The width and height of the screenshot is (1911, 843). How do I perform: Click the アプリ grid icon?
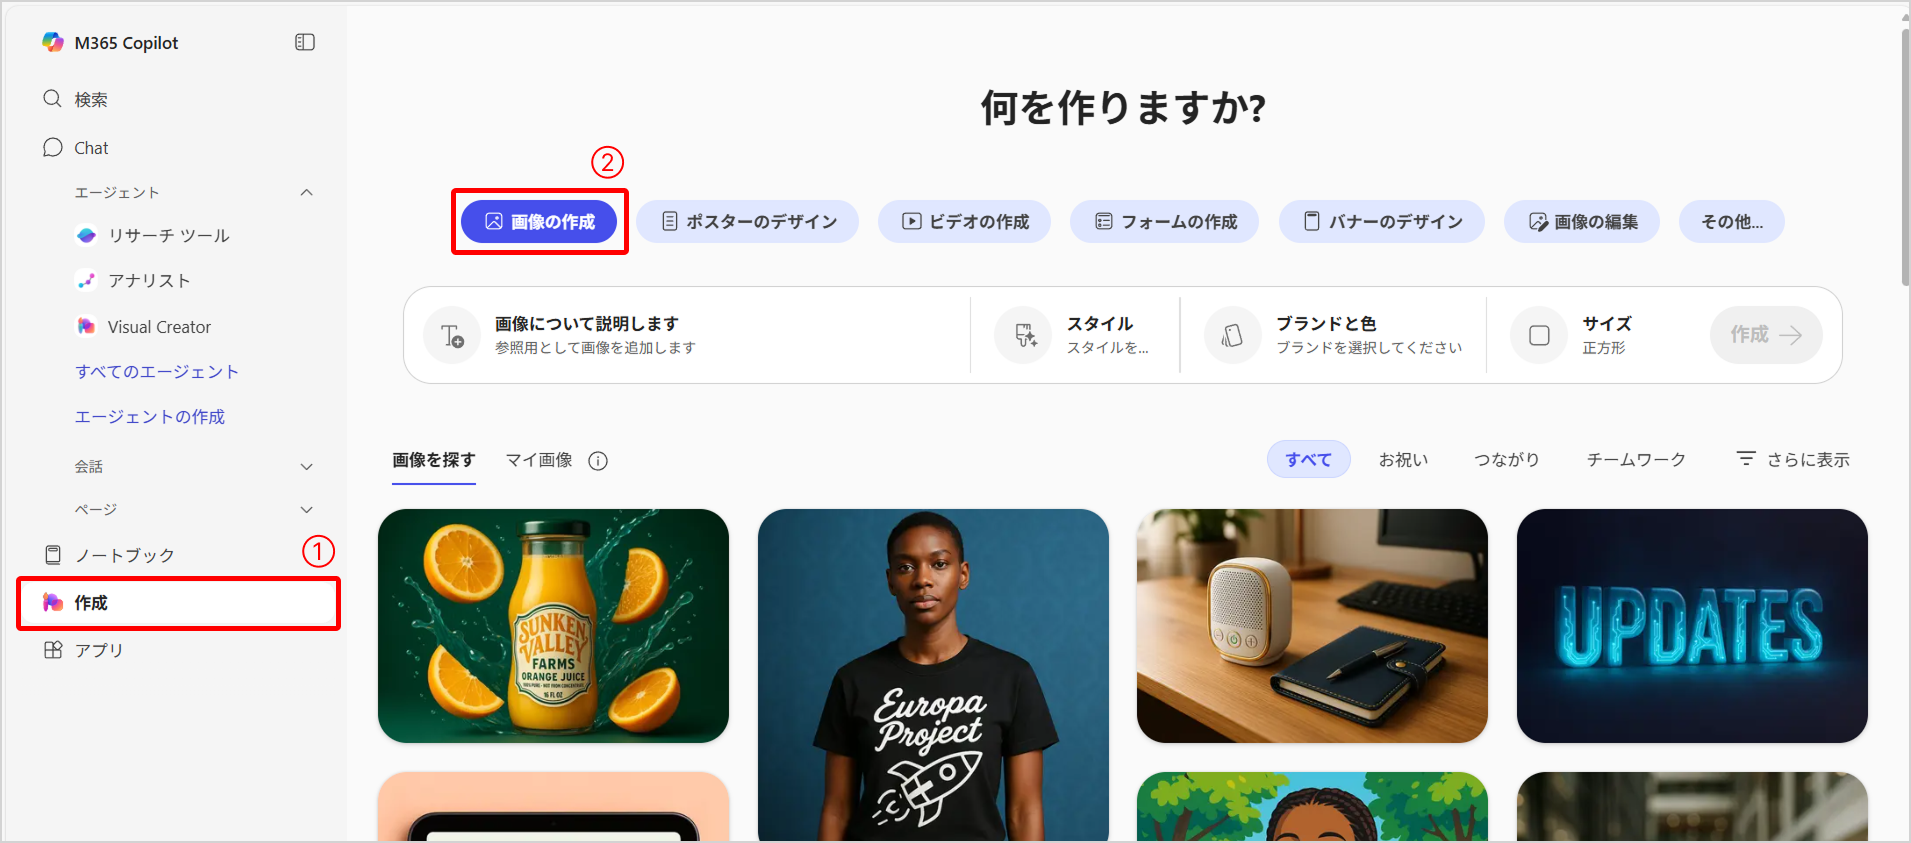click(x=53, y=650)
